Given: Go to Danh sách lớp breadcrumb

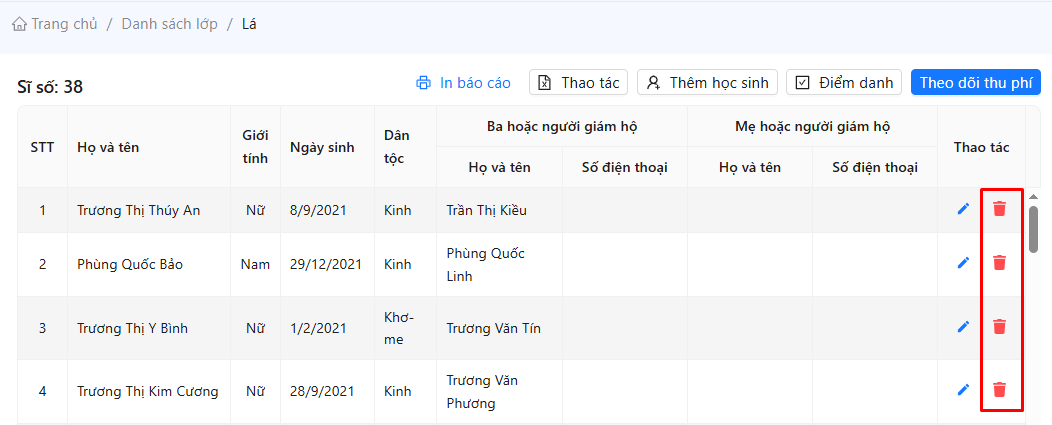Looking at the screenshot, I should click(167, 24).
